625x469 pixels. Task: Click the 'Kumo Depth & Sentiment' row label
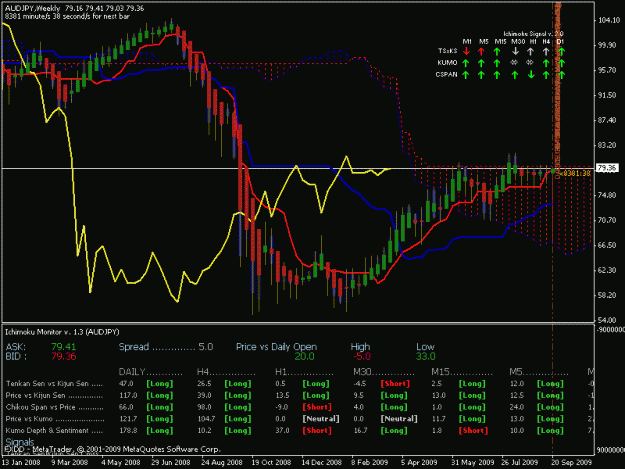coord(47,430)
